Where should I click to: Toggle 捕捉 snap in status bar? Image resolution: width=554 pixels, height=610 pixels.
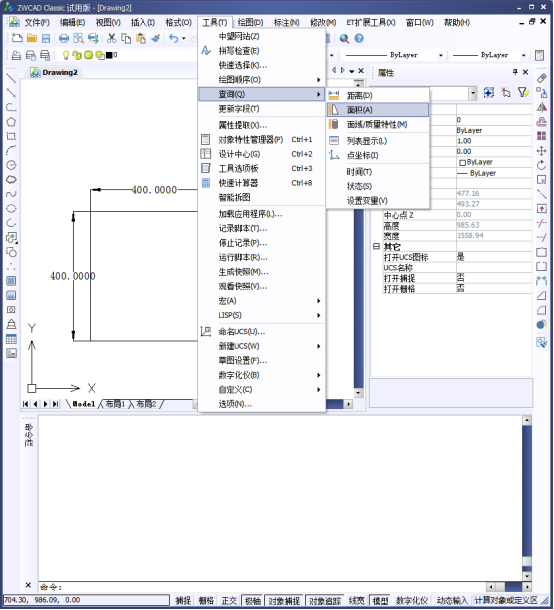[183, 601]
